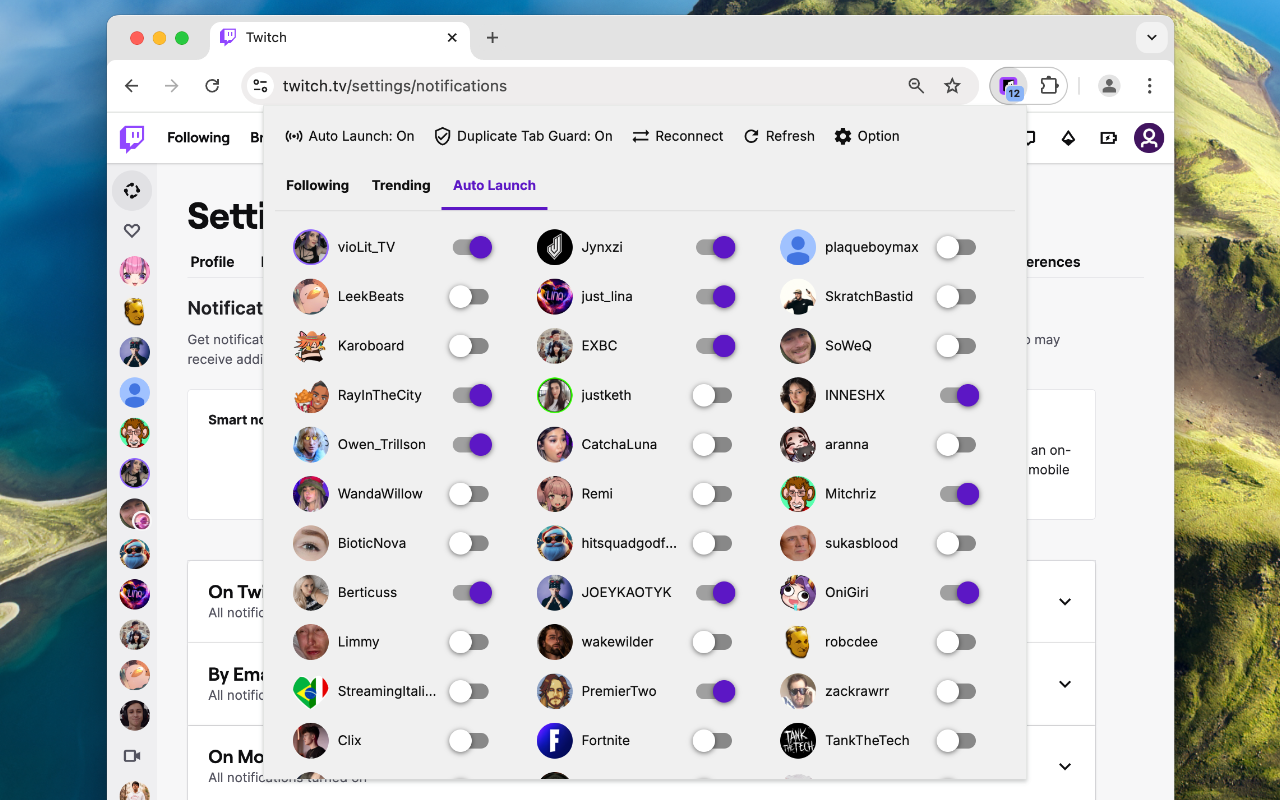Click the Following link in Twitch navbar
The height and width of the screenshot is (800, 1280).
(198, 138)
